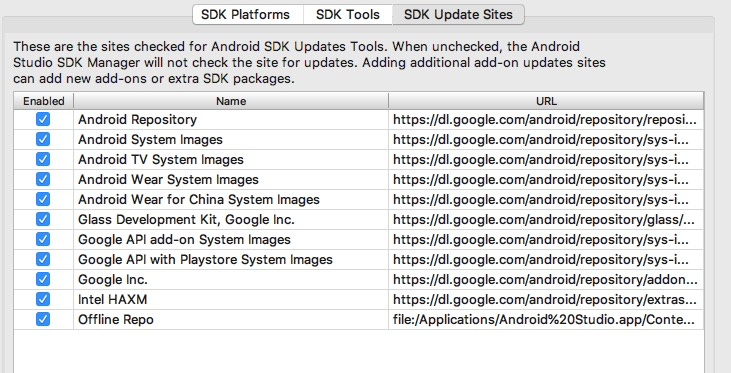
Task: Open the SDK Tools tab
Action: 348,14
